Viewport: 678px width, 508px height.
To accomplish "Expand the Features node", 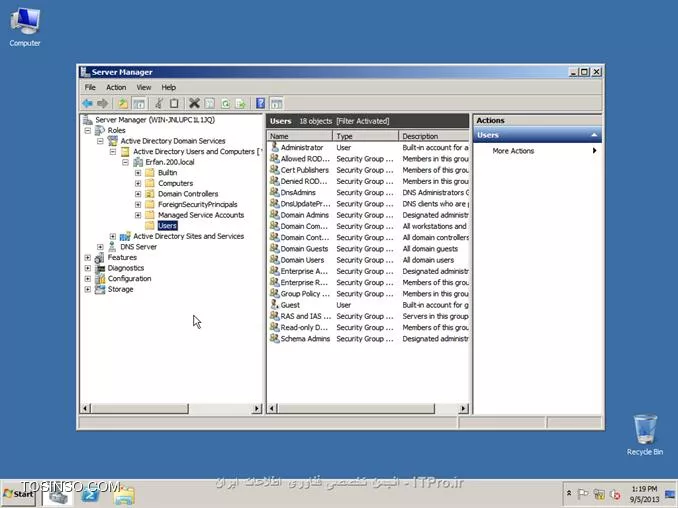I will pyautogui.click(x=88, y=257).
